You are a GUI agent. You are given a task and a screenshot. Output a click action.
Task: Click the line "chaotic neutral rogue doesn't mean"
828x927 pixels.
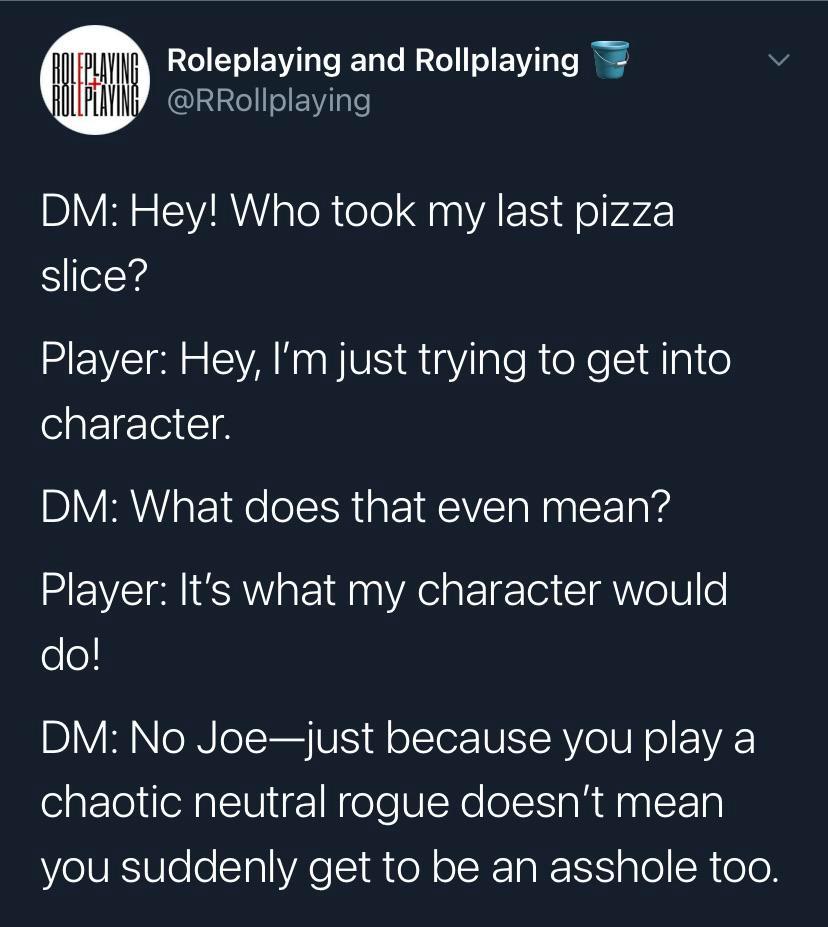[x=381, y=803]
